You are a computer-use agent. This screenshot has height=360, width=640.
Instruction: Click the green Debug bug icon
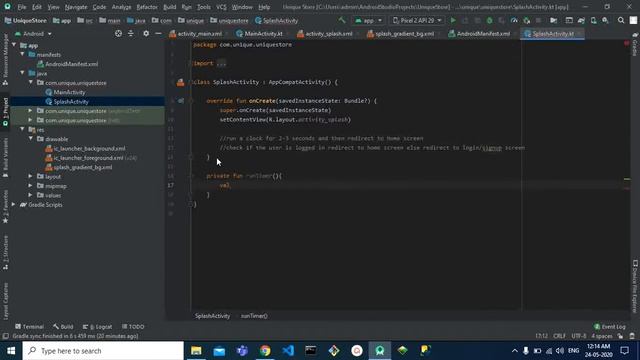[489, 20]
